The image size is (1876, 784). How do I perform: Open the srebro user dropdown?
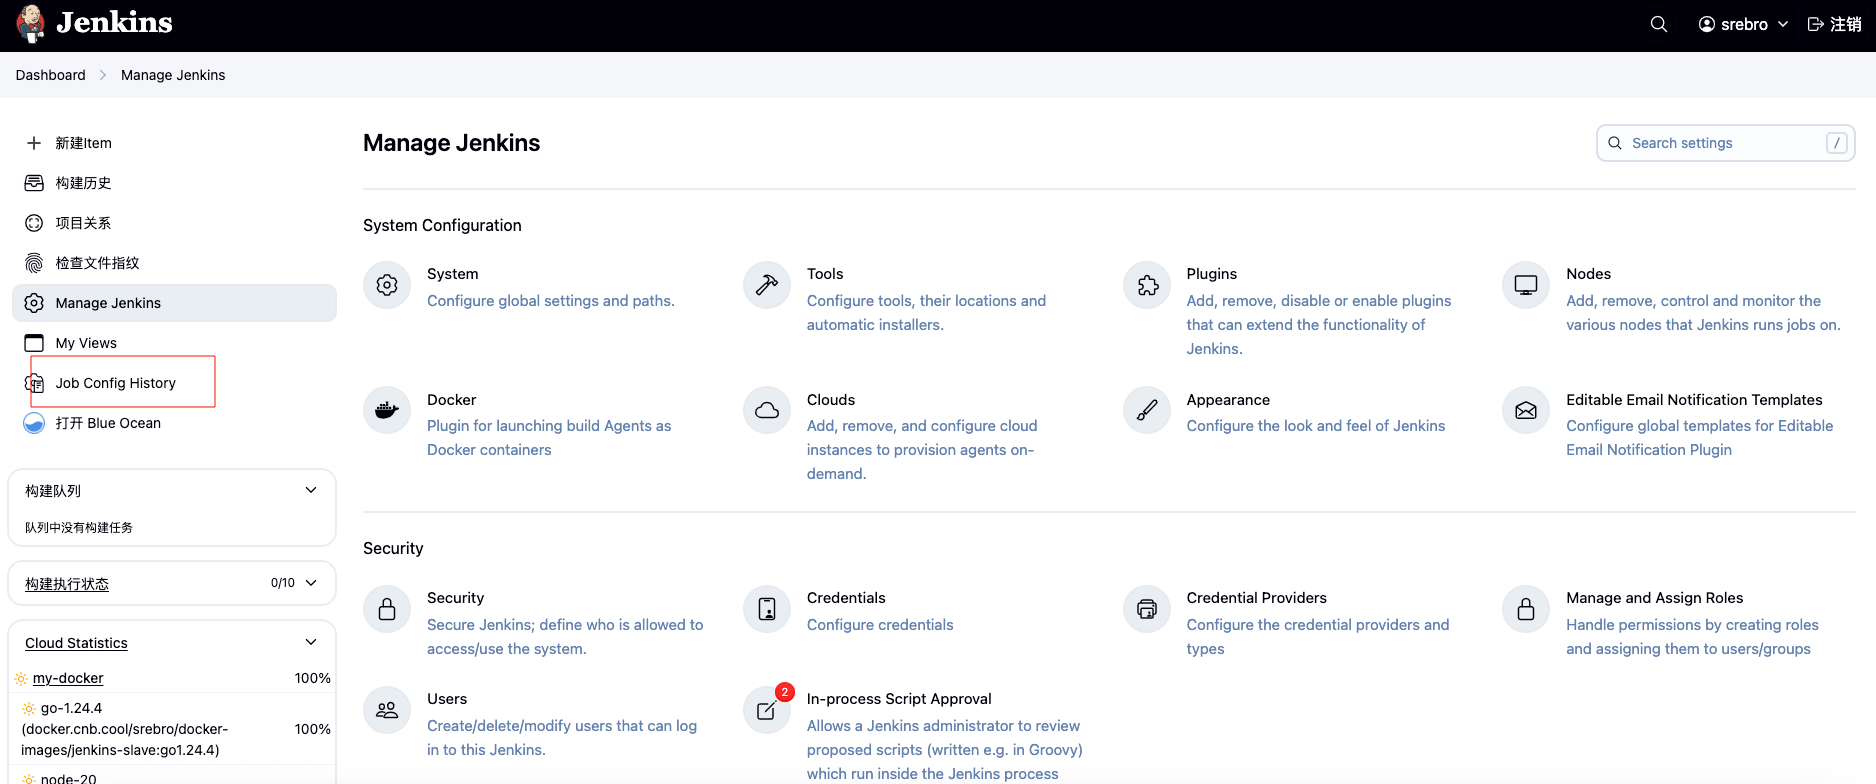[1743, 24]
